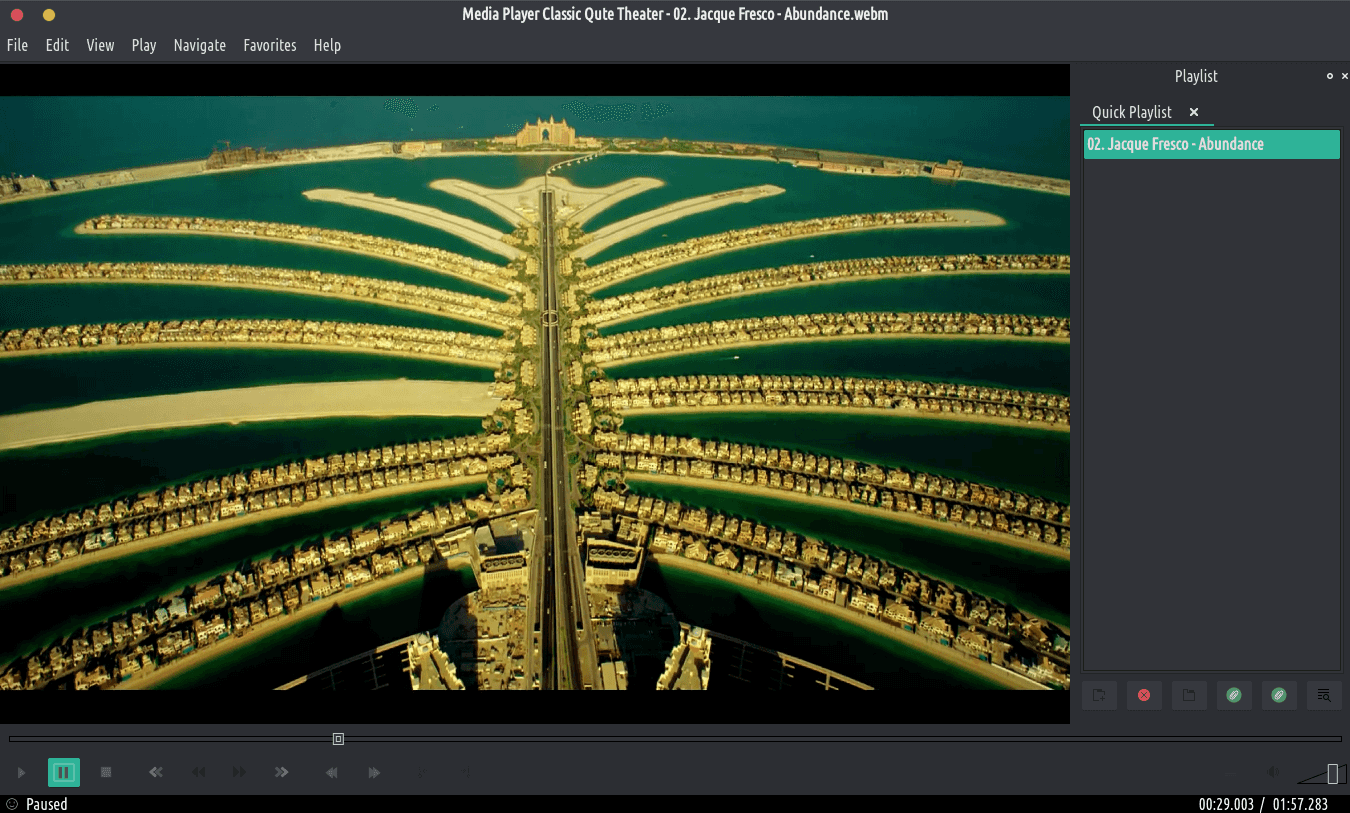Click the plain folder icon below the playlist
The width and height of the screenshot is (1350, 813).
click(1189, 695)
